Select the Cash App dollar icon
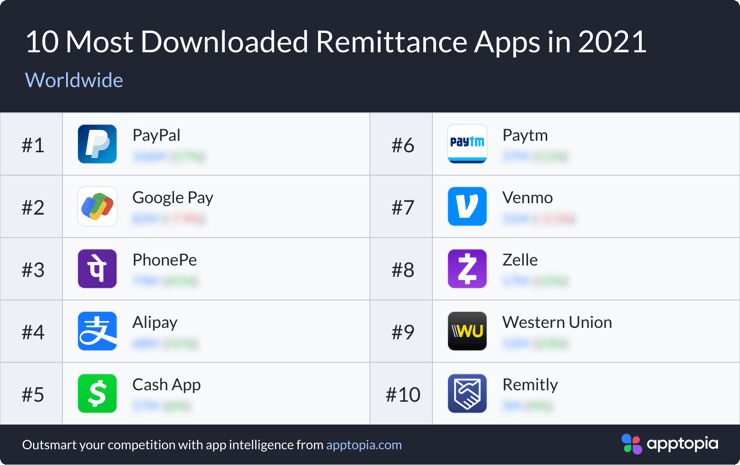740x465 pixels. click(97, 394)
